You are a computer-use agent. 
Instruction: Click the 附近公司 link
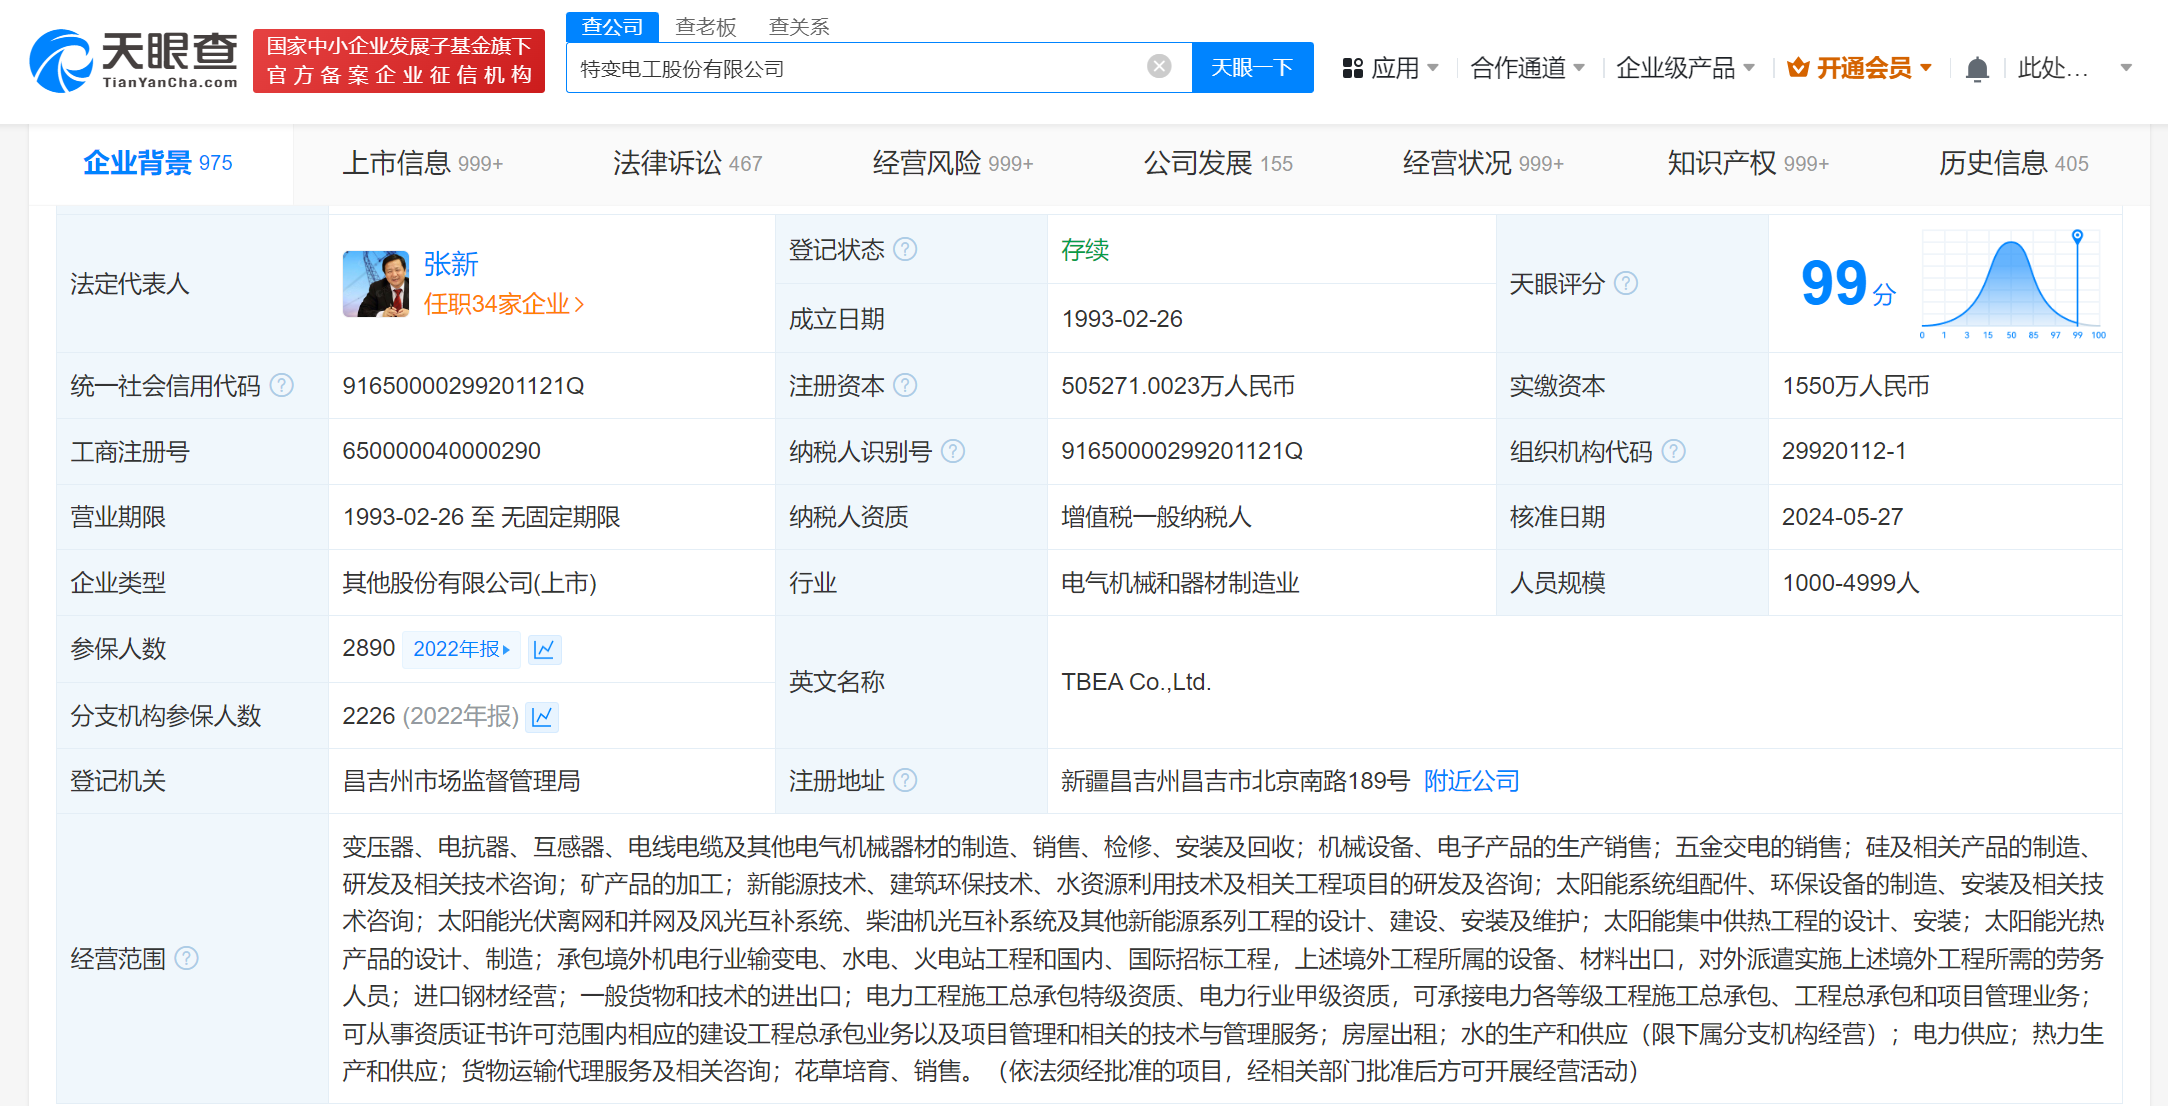1470,780
